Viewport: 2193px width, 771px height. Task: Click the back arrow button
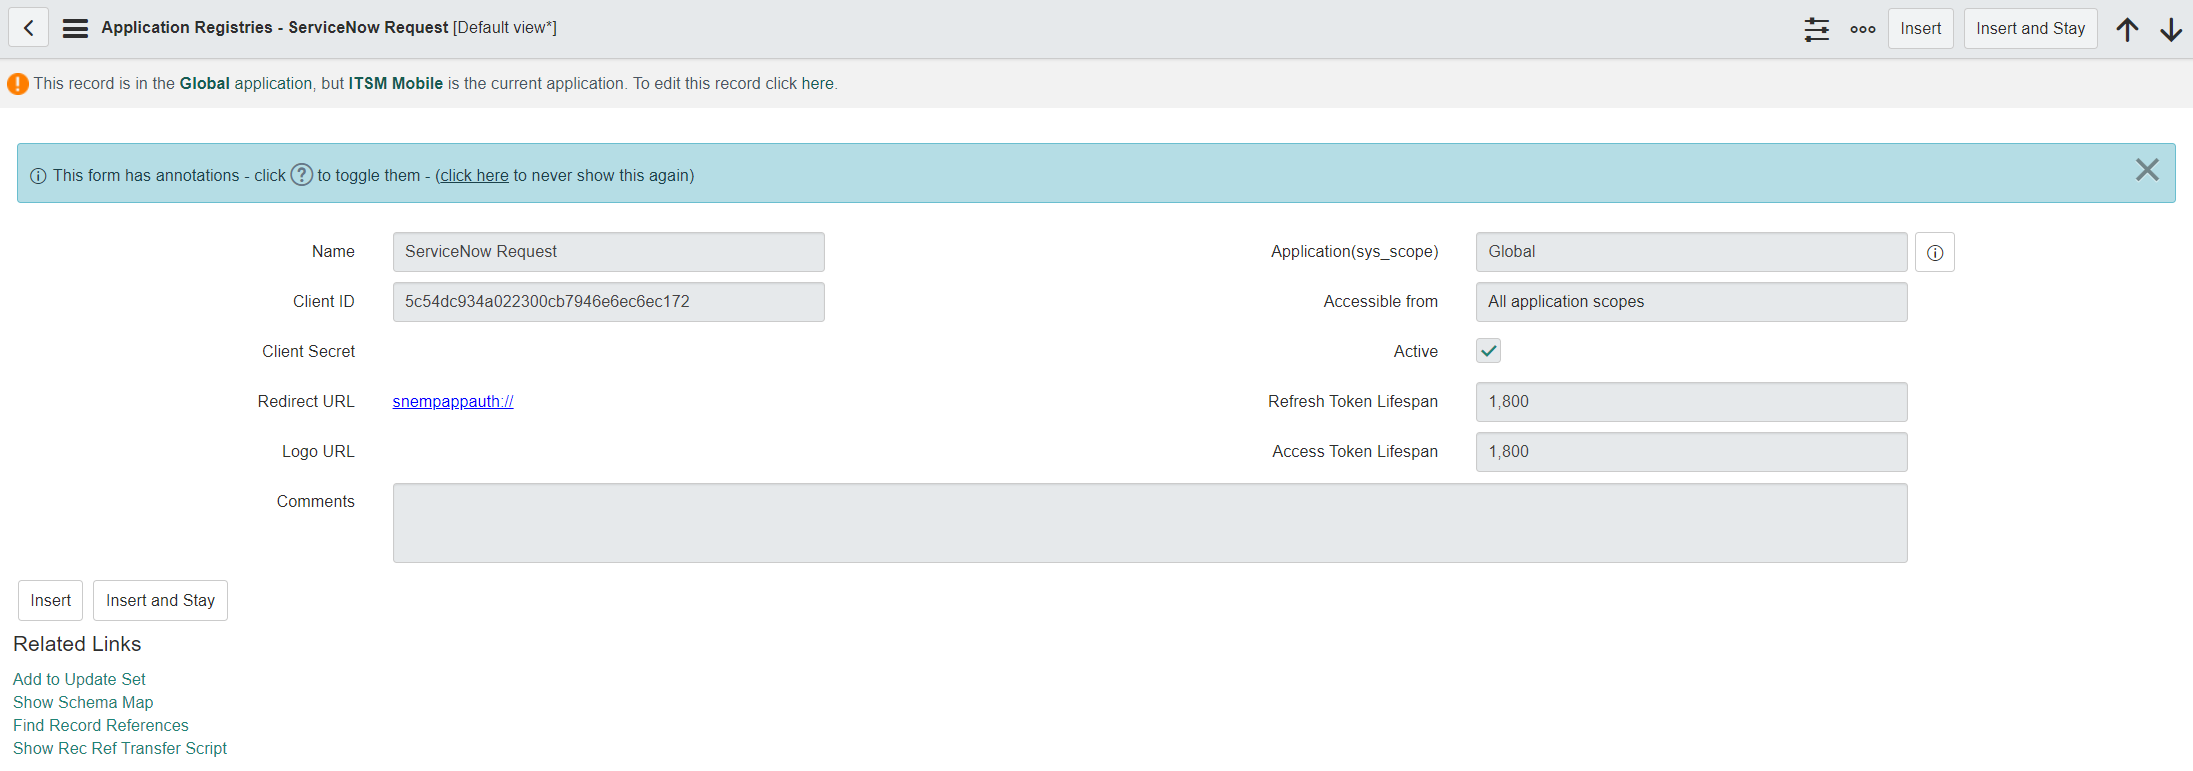[x=29, y=28]
